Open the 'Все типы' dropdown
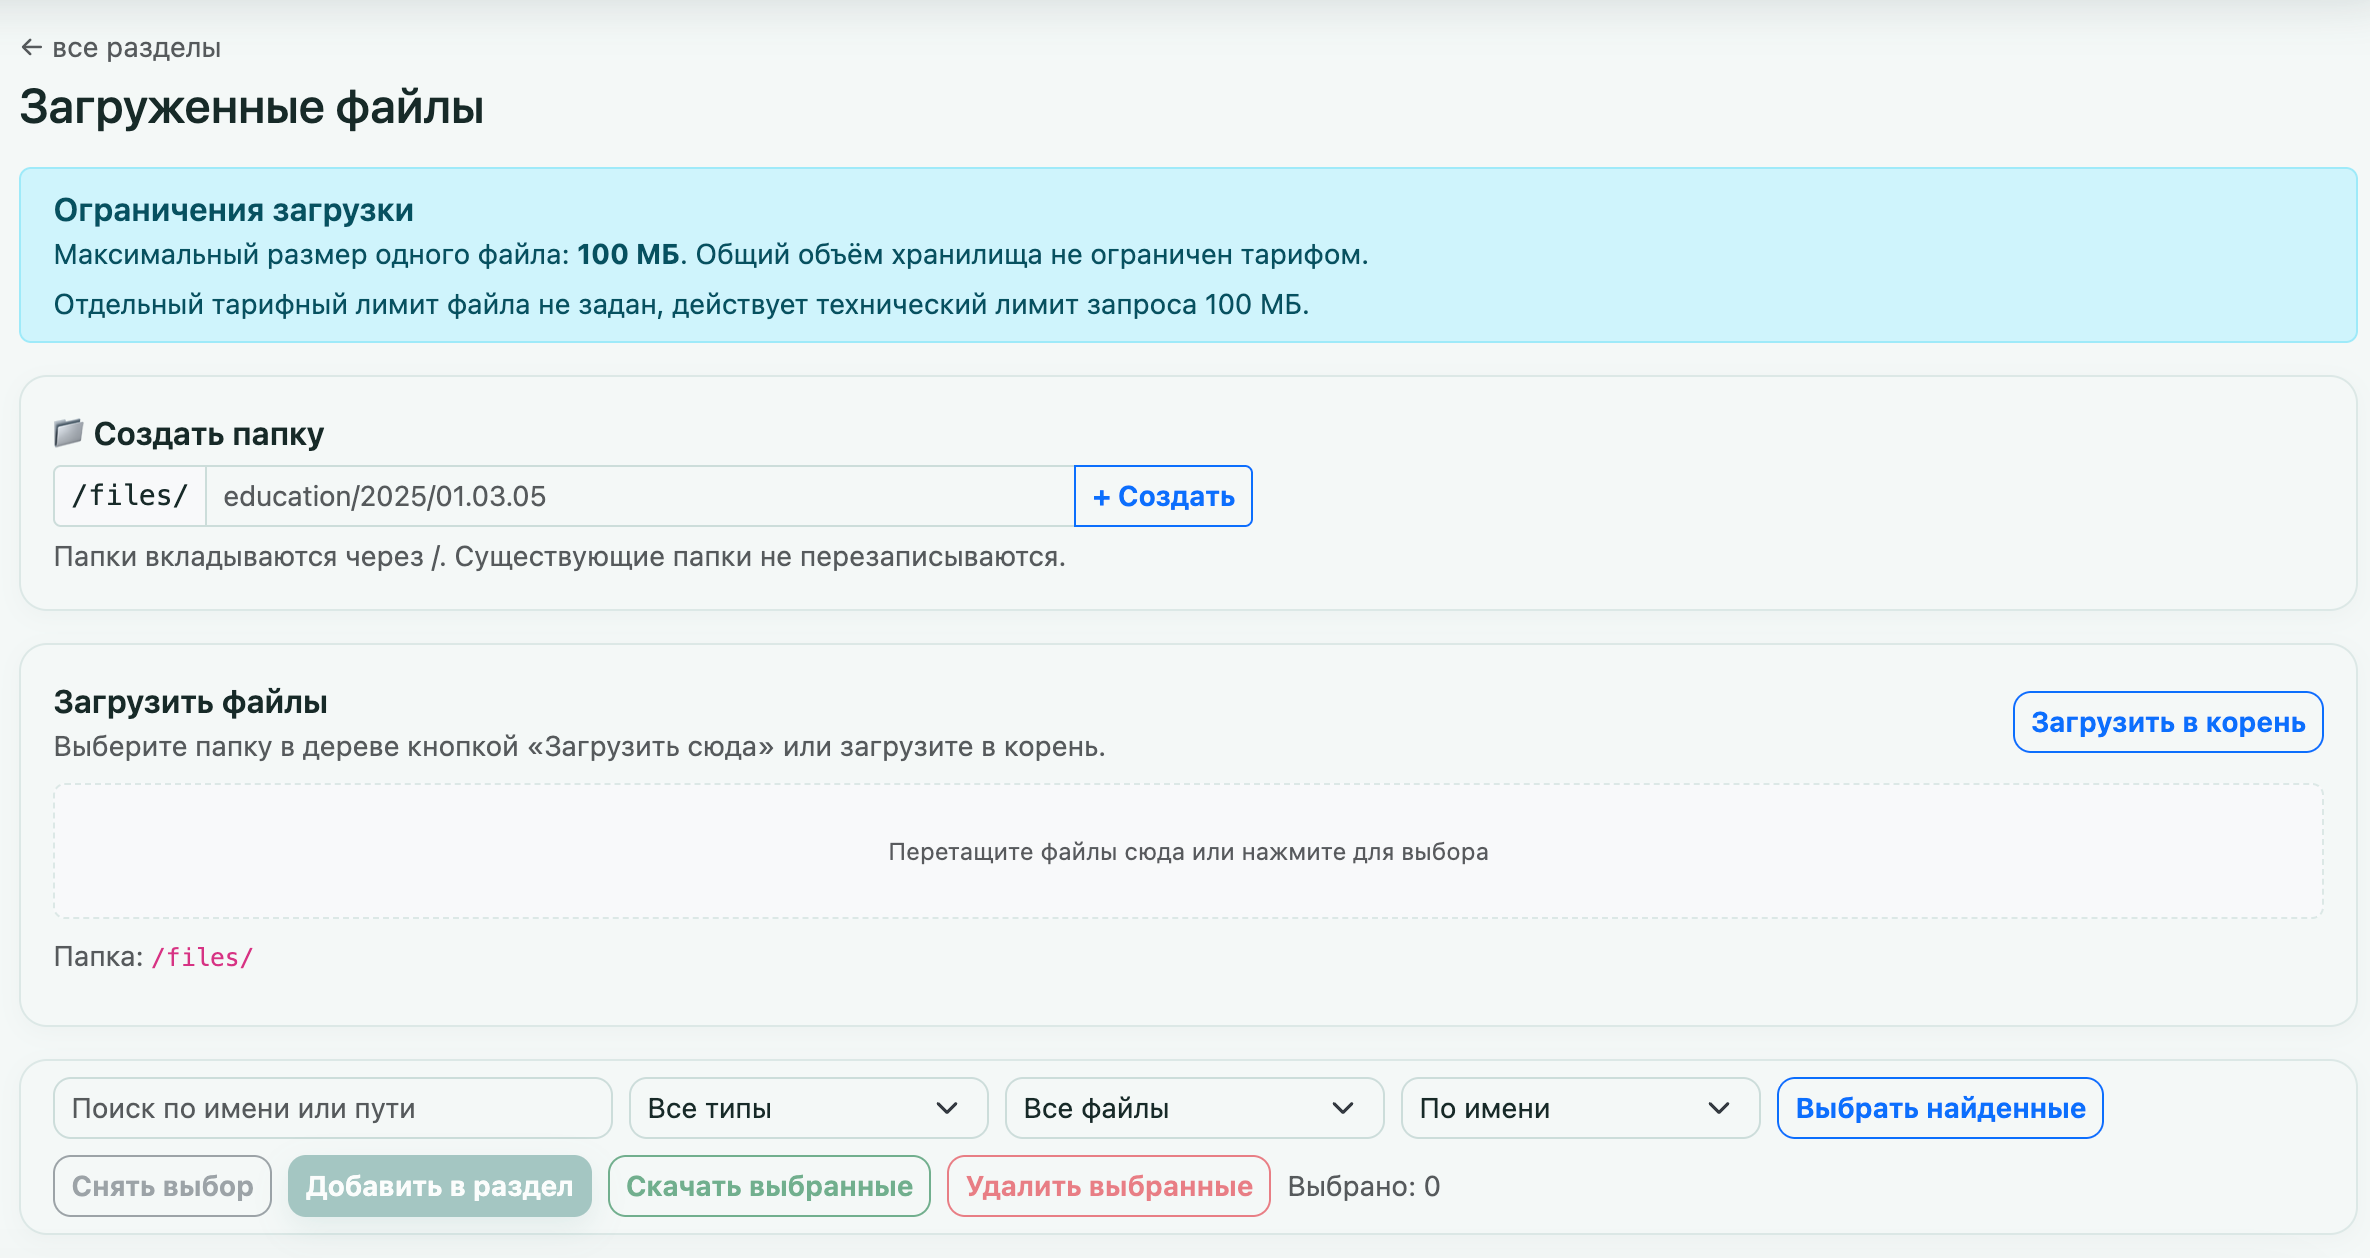This screenshot has width=2370, height=1258. tap(809, 1108)
